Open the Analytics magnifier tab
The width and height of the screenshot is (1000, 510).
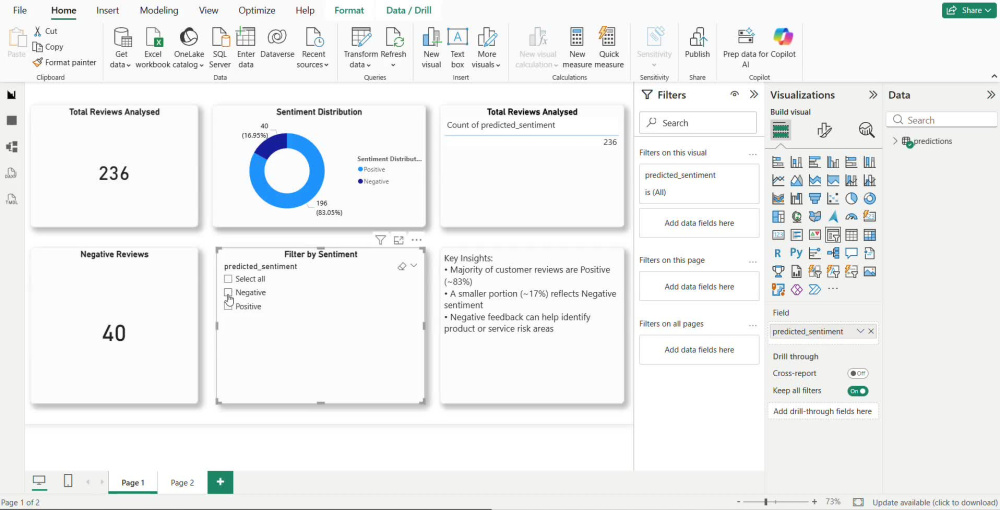click(x=866, y=131)
